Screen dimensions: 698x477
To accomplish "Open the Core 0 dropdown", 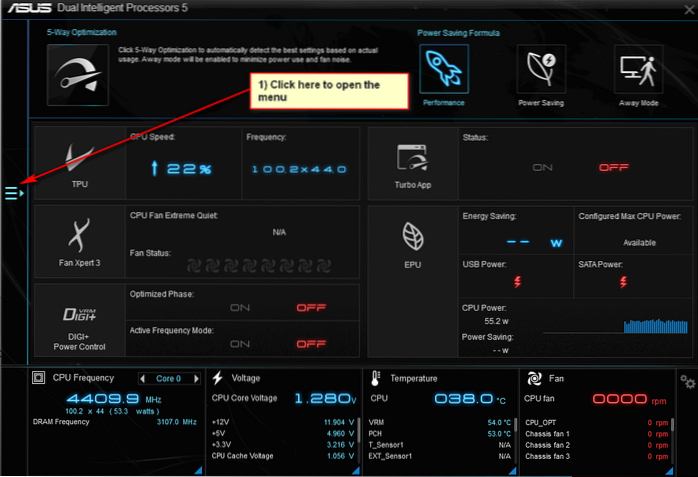I will pos(170,379).
